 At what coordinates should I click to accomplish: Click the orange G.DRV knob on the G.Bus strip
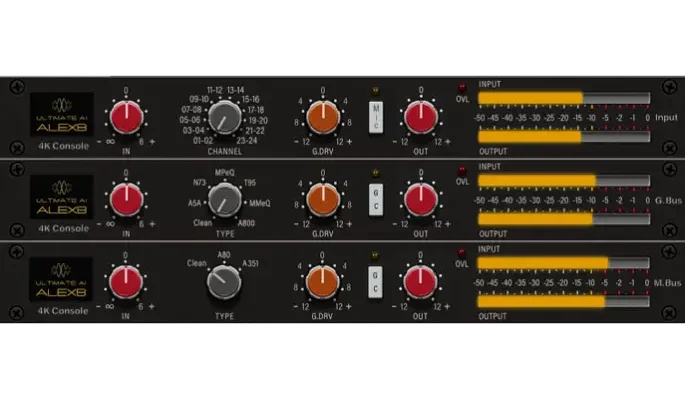coord(323,201)
